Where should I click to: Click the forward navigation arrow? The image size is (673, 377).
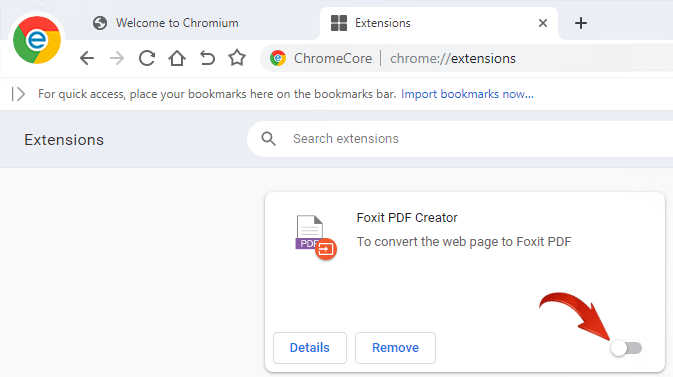(x=117, y=58)
